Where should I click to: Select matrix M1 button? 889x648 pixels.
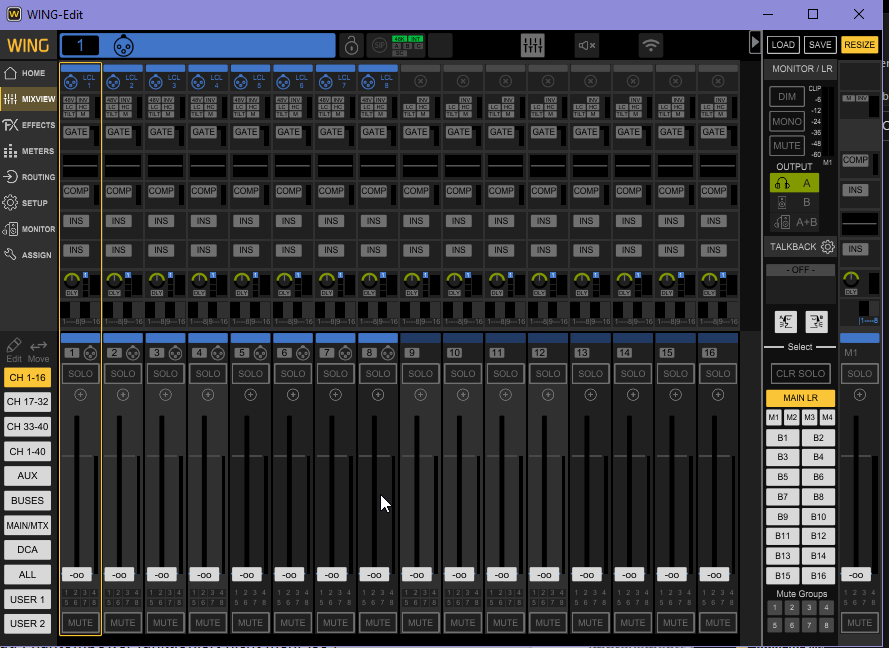click(x=773, y=418)
